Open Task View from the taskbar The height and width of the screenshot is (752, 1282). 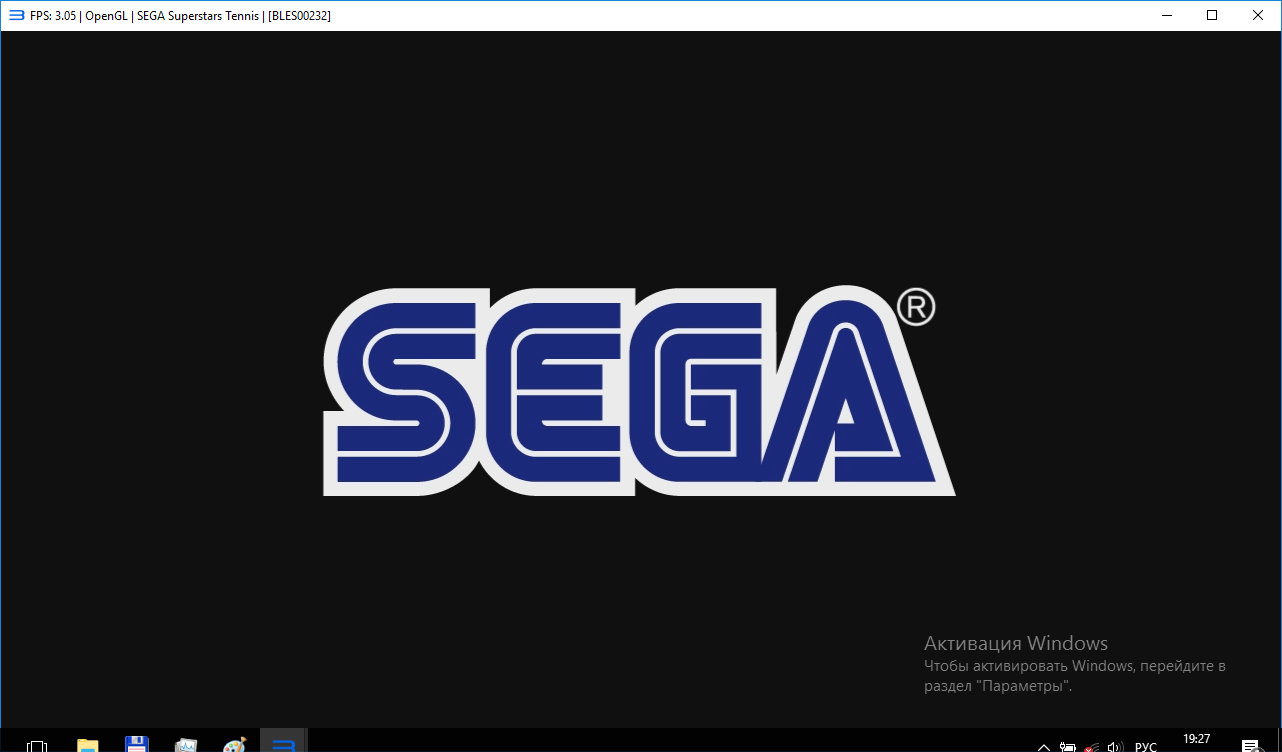(x=37, y=745)
